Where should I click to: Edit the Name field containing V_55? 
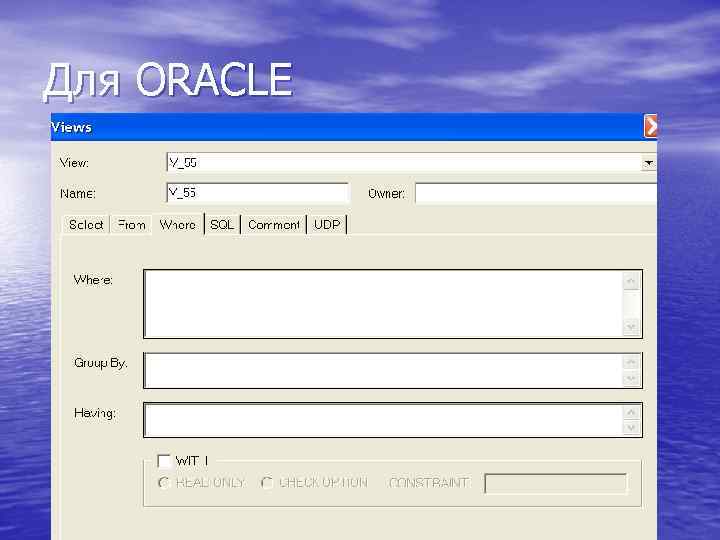(x=258, y=193)
